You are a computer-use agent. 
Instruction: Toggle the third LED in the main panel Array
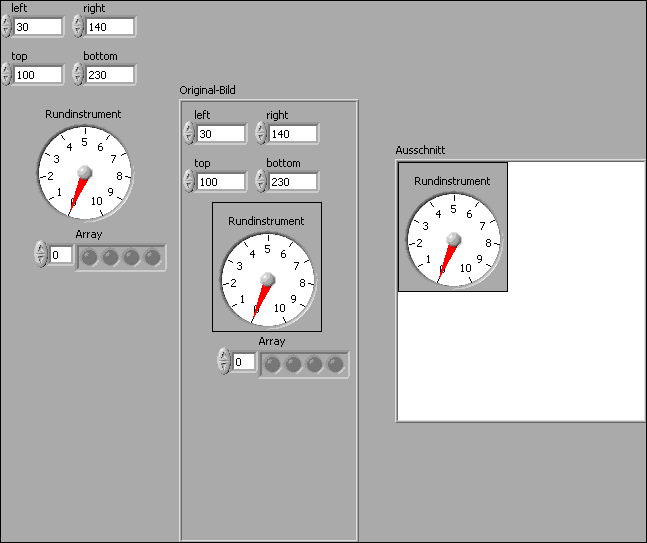coord(131,257)
